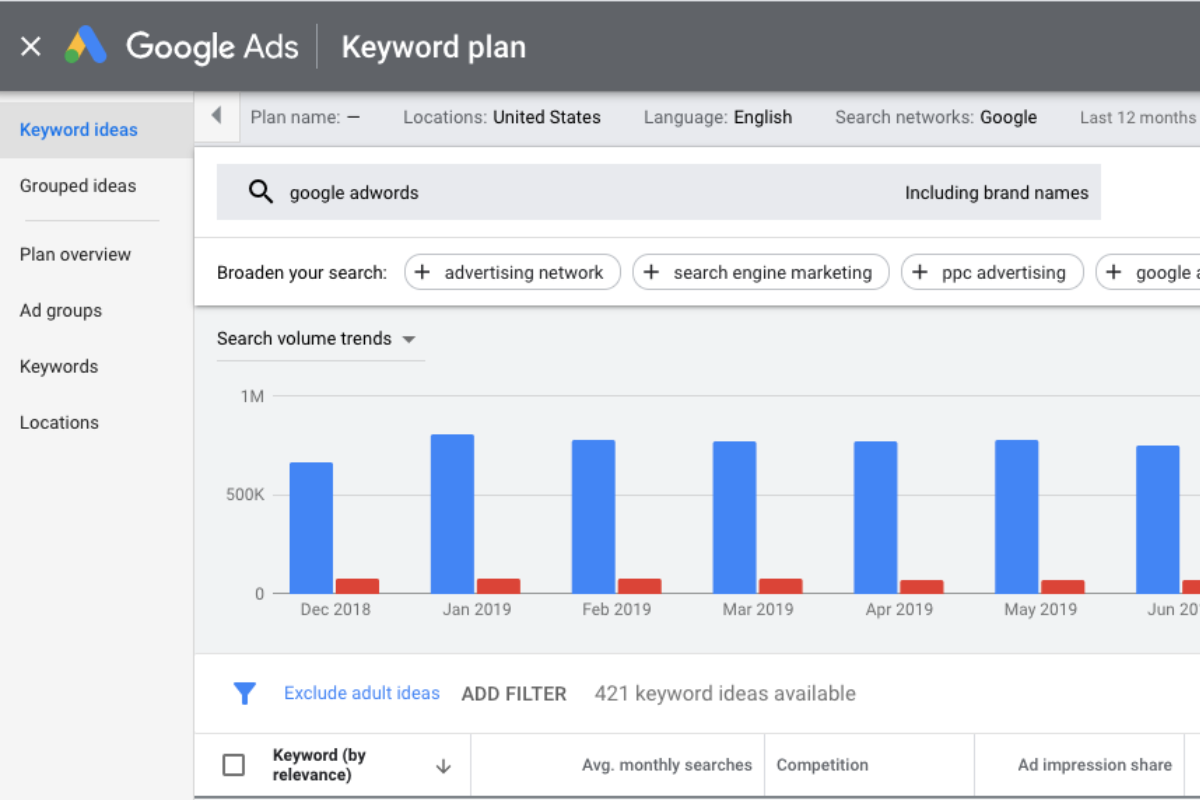This screenshot has height=800, width=1200.
Task: Select Ad groups in sidebar
Action: pos(61,310)
